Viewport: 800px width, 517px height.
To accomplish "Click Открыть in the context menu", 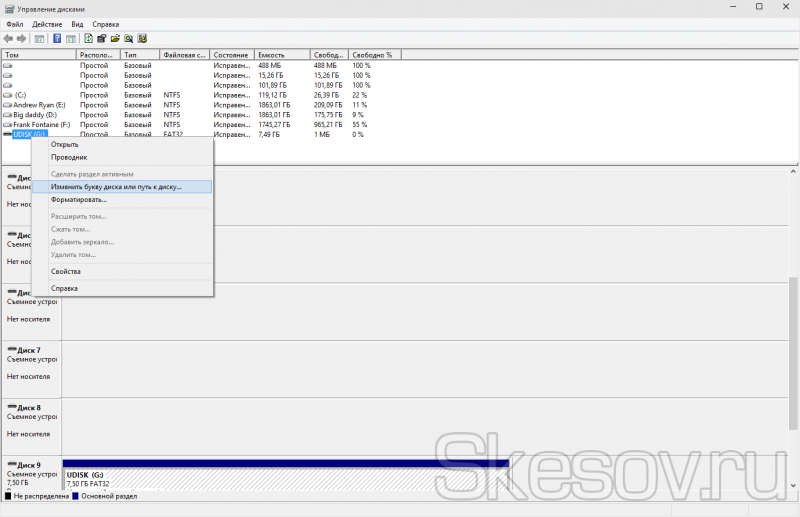I will 65,144.
